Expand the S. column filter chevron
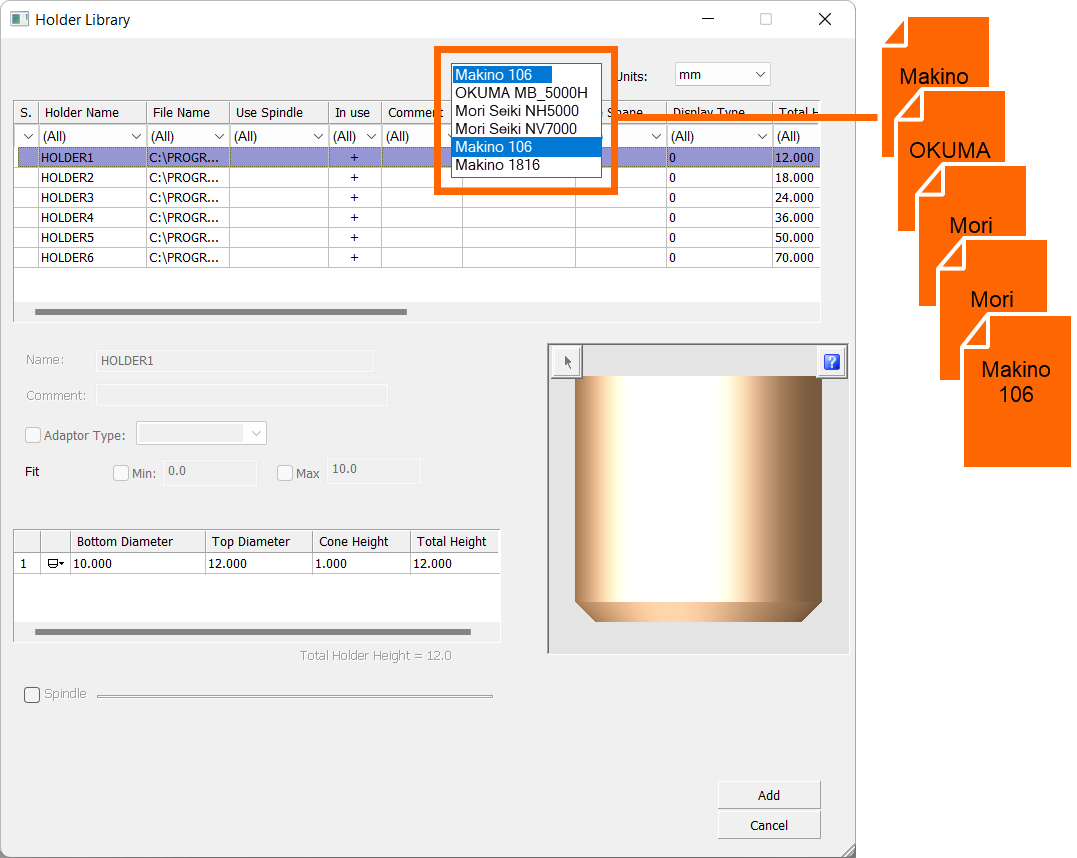The height and width of the screenshot is (858, 1077). point(27,136)
